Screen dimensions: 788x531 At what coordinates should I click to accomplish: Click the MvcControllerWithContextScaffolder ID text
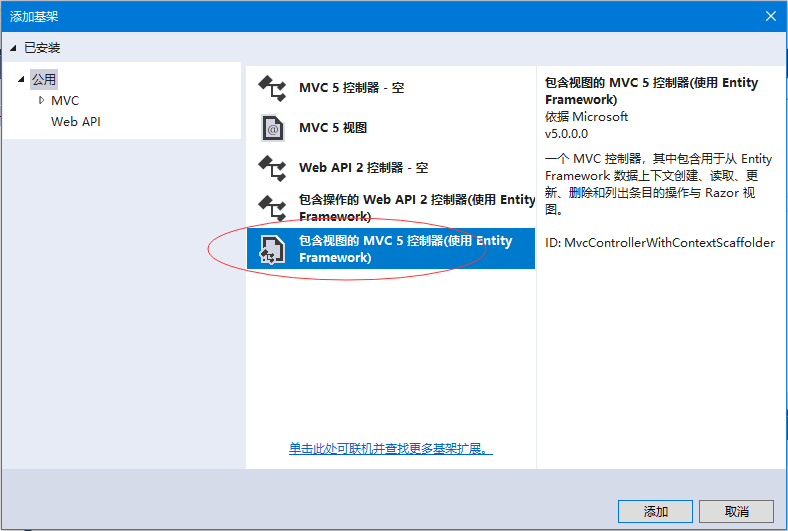[659, 243]
